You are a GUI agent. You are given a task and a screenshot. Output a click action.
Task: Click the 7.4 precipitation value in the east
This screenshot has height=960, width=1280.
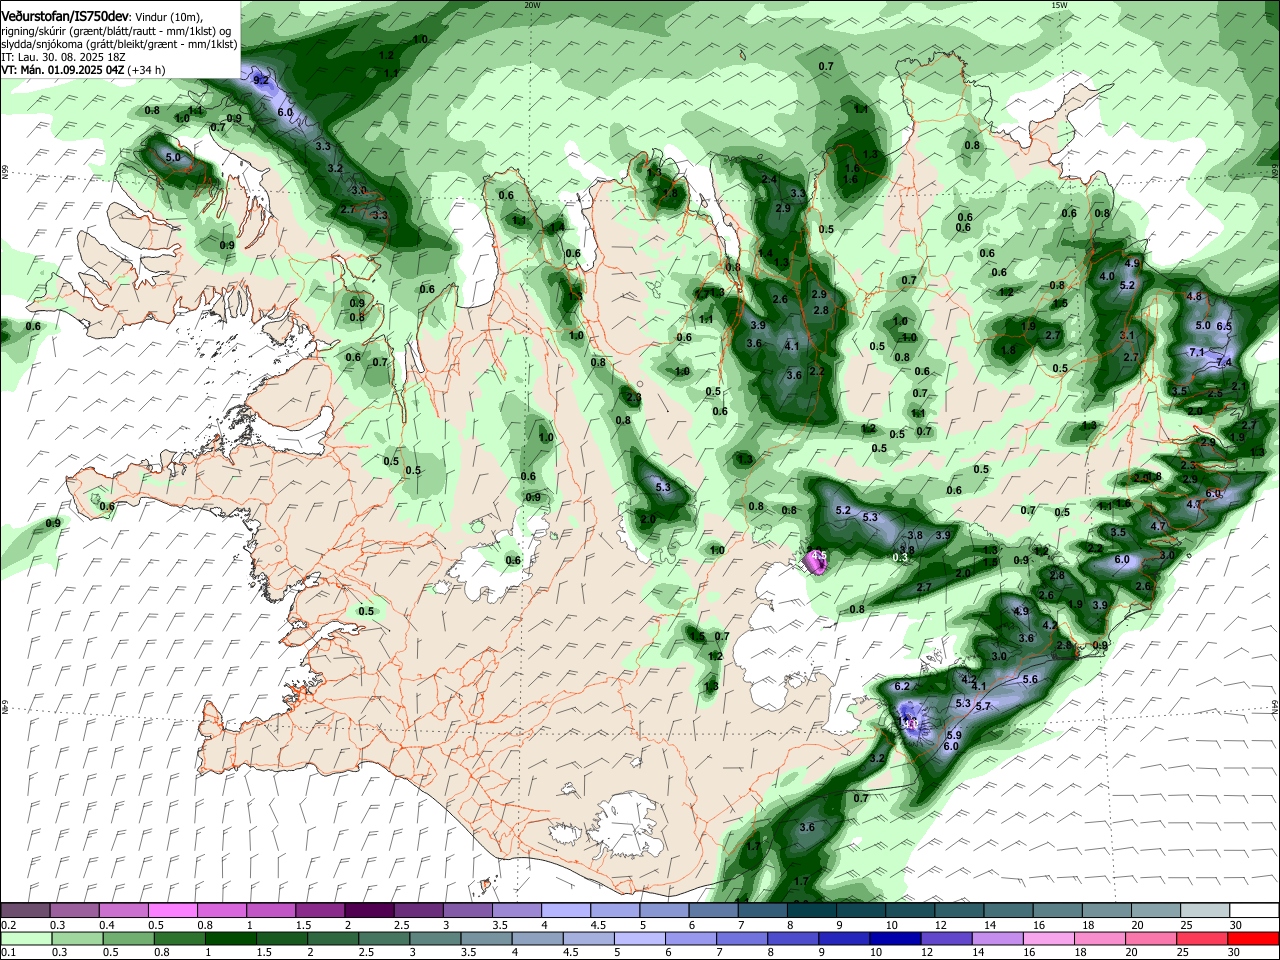[x=1224, y=362]
